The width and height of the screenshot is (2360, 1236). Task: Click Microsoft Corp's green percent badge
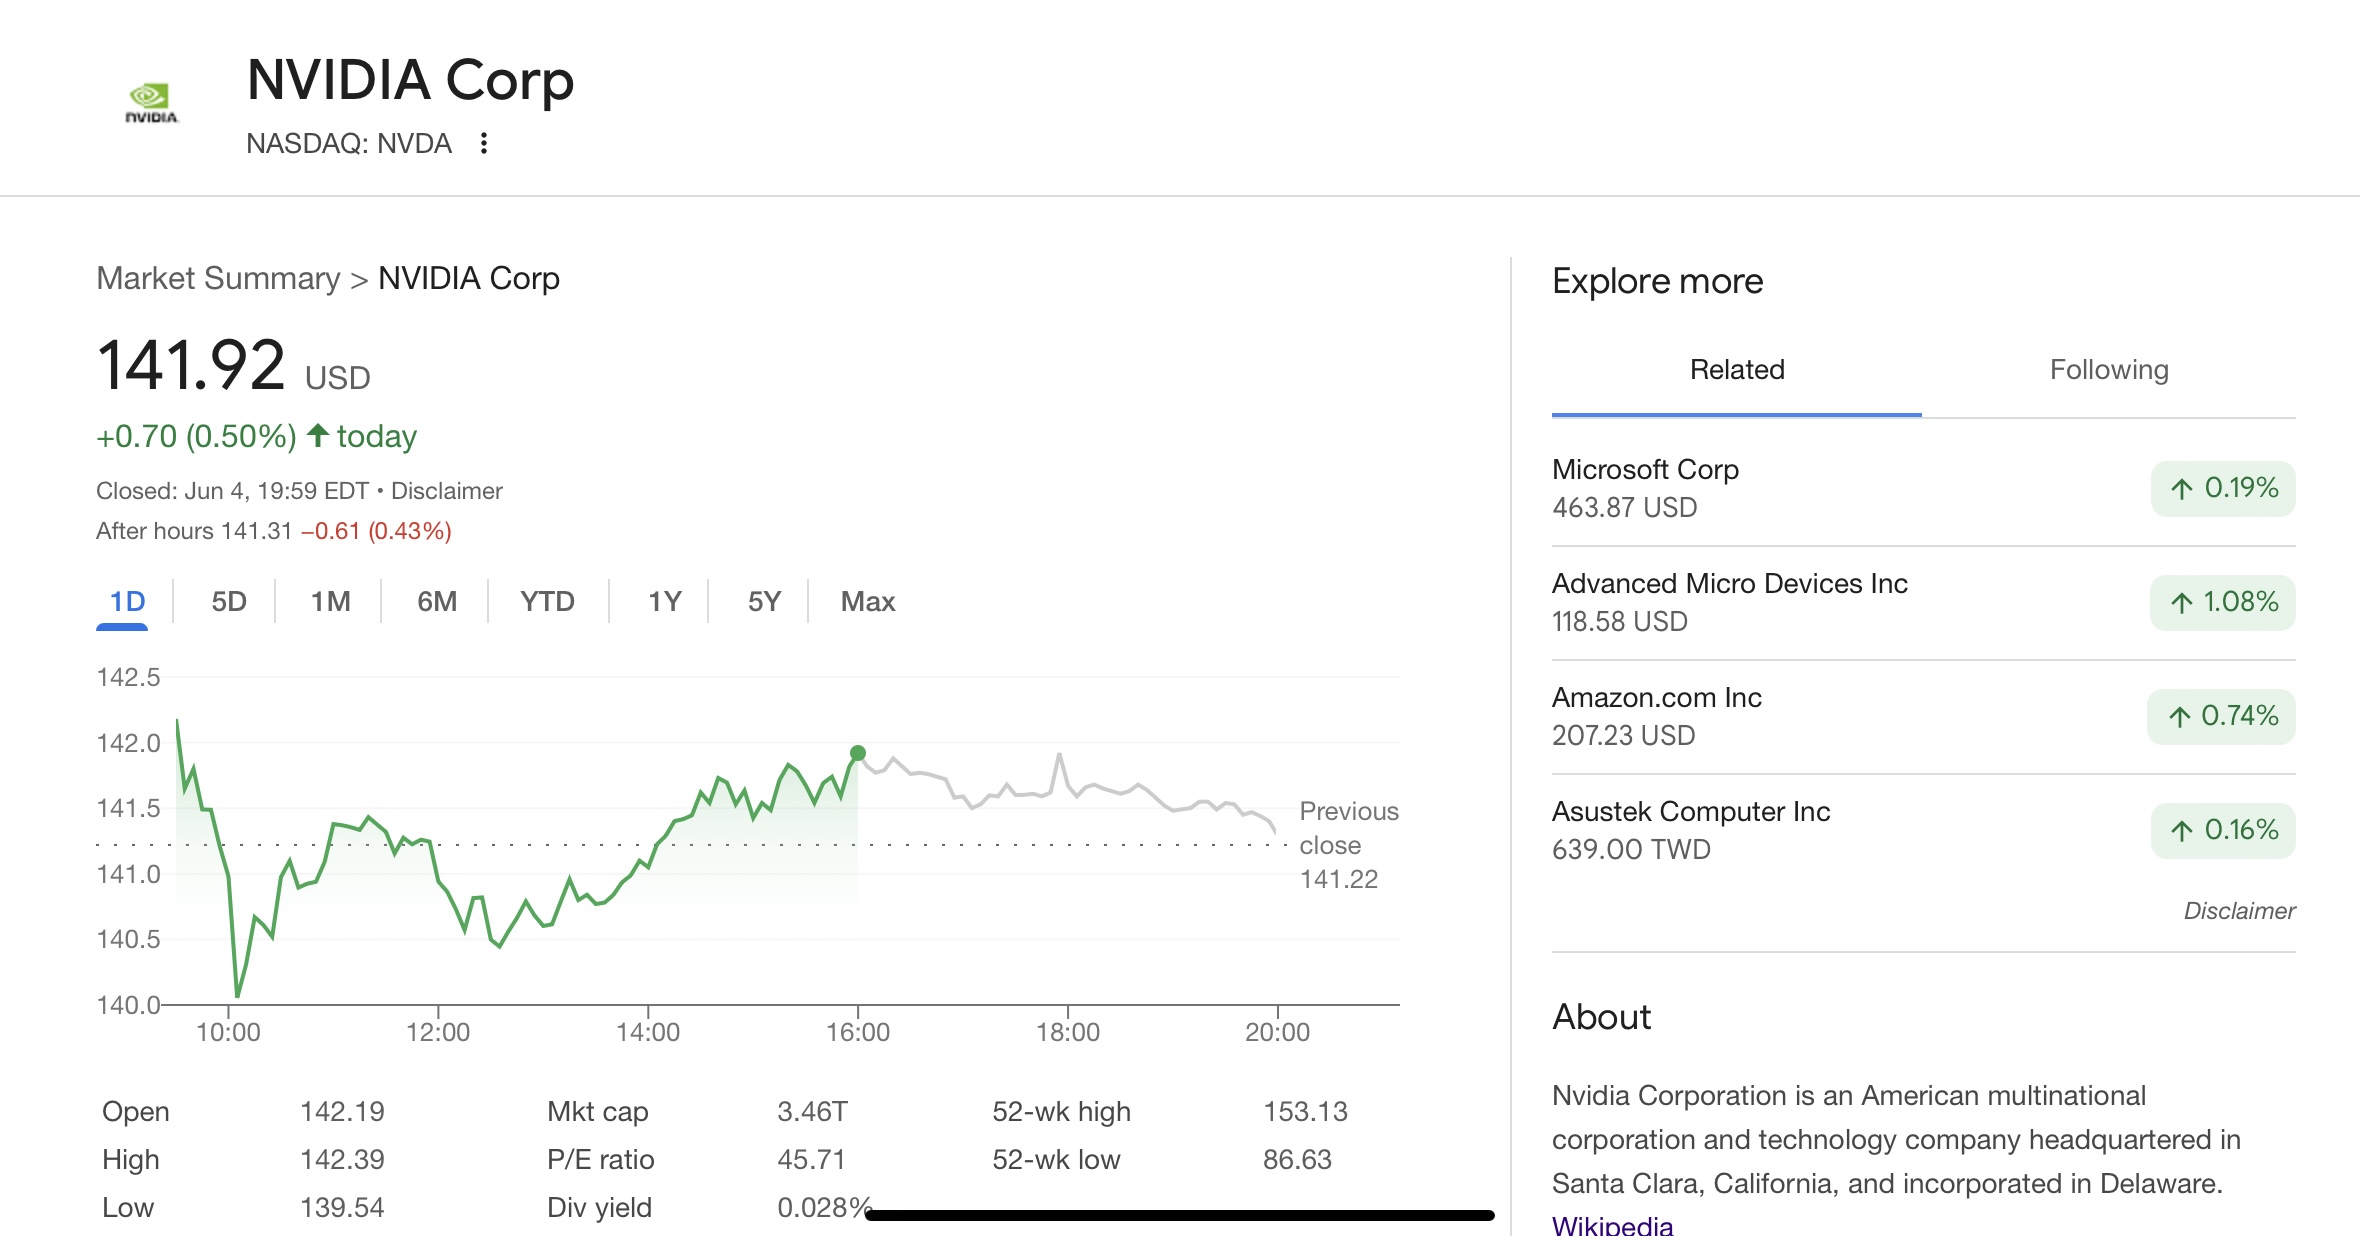tap(2222, 488)
